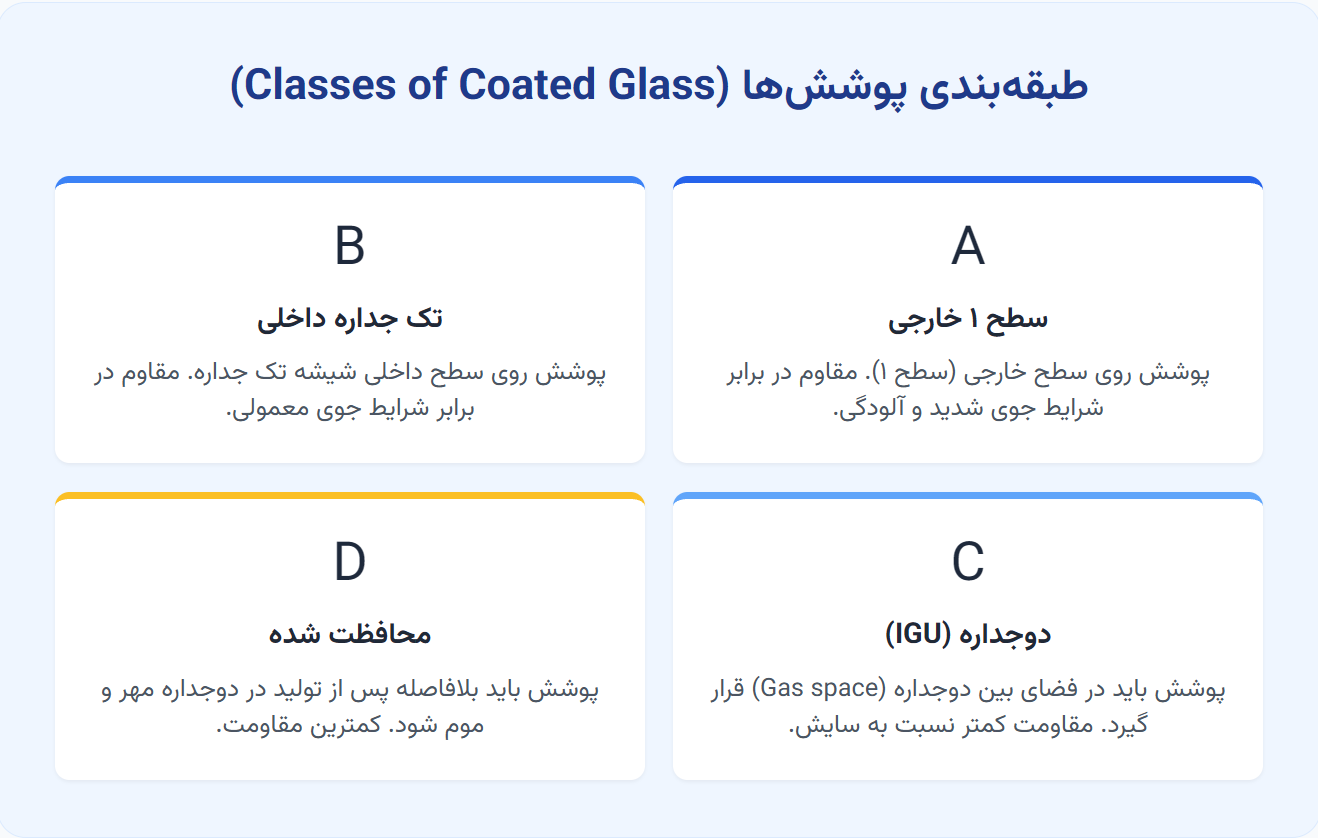
Task: Click the large letter A class label
Action: (967, 246)
